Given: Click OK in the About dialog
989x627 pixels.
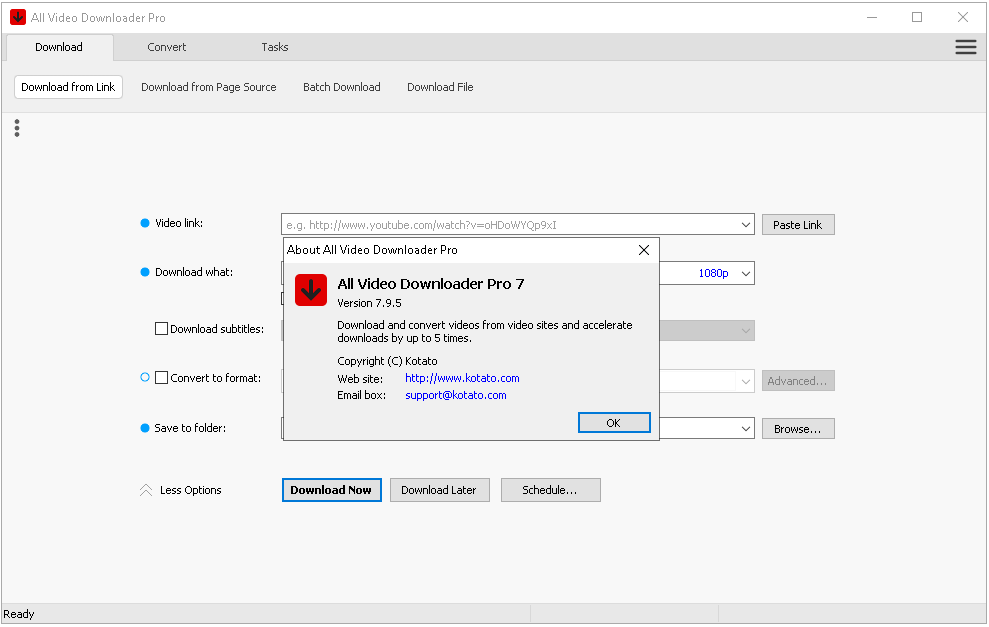Looking at the screenshot, I should coord(614,423).
